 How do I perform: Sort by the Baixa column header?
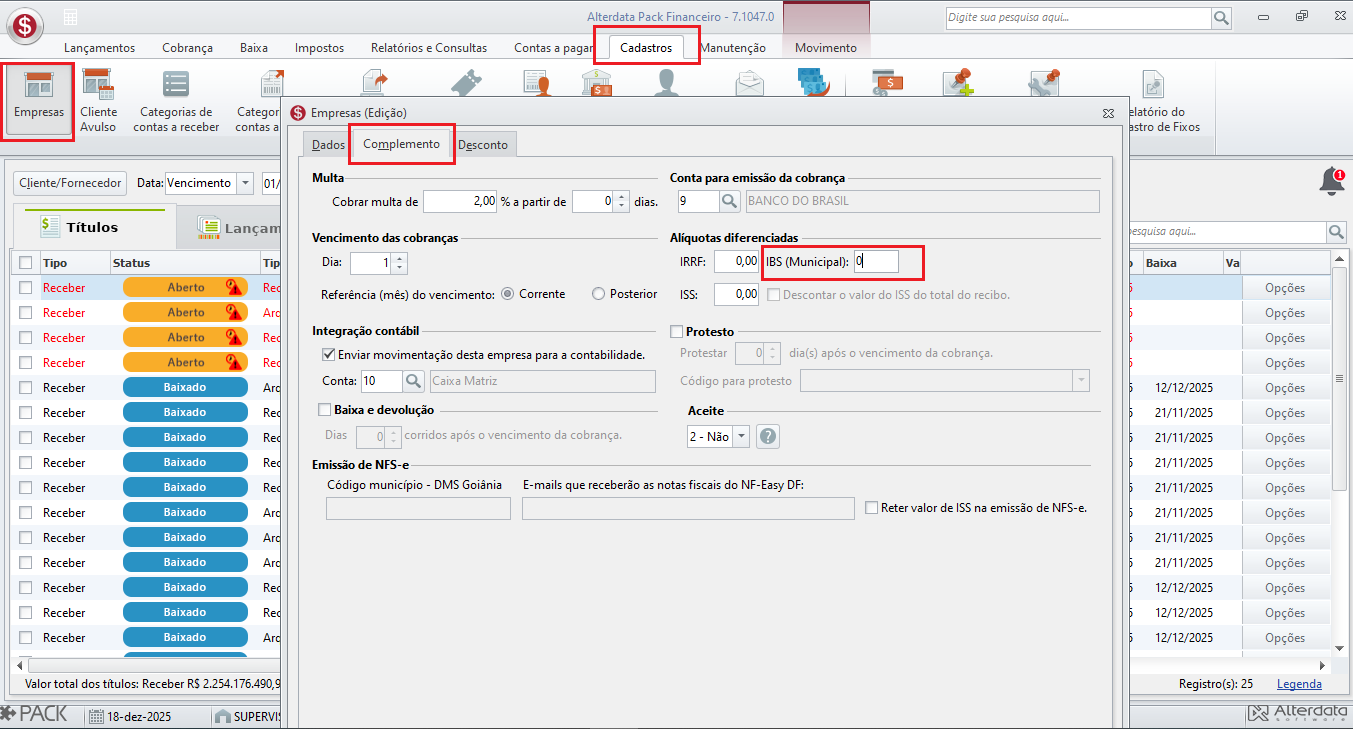1182,263
